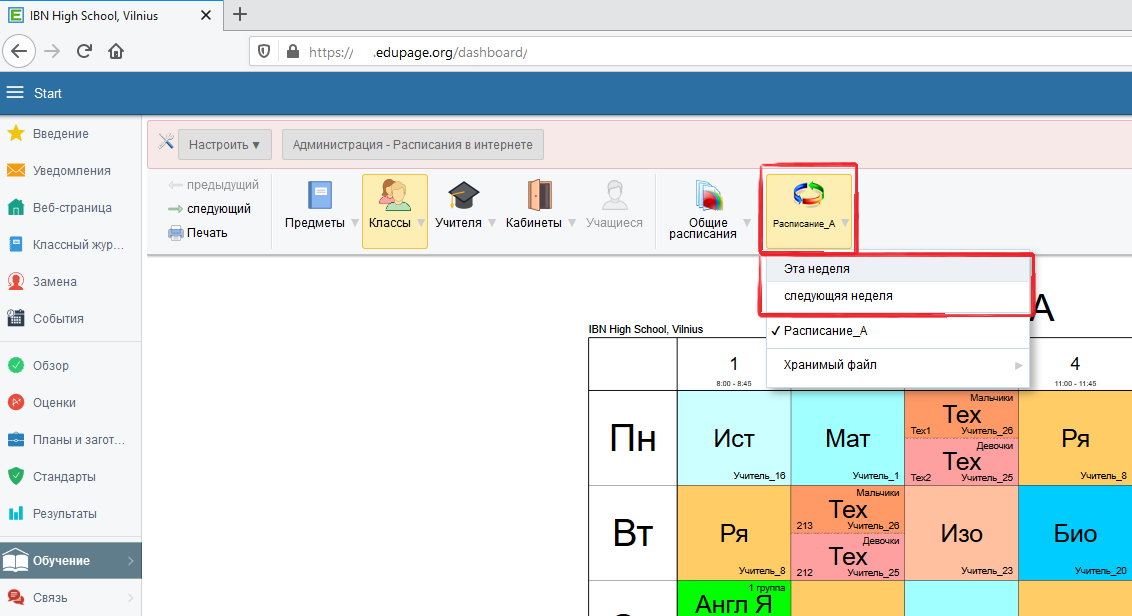Expand the Кабинеты dropdown arrow
1132x616 pixels.
[572, 222]
